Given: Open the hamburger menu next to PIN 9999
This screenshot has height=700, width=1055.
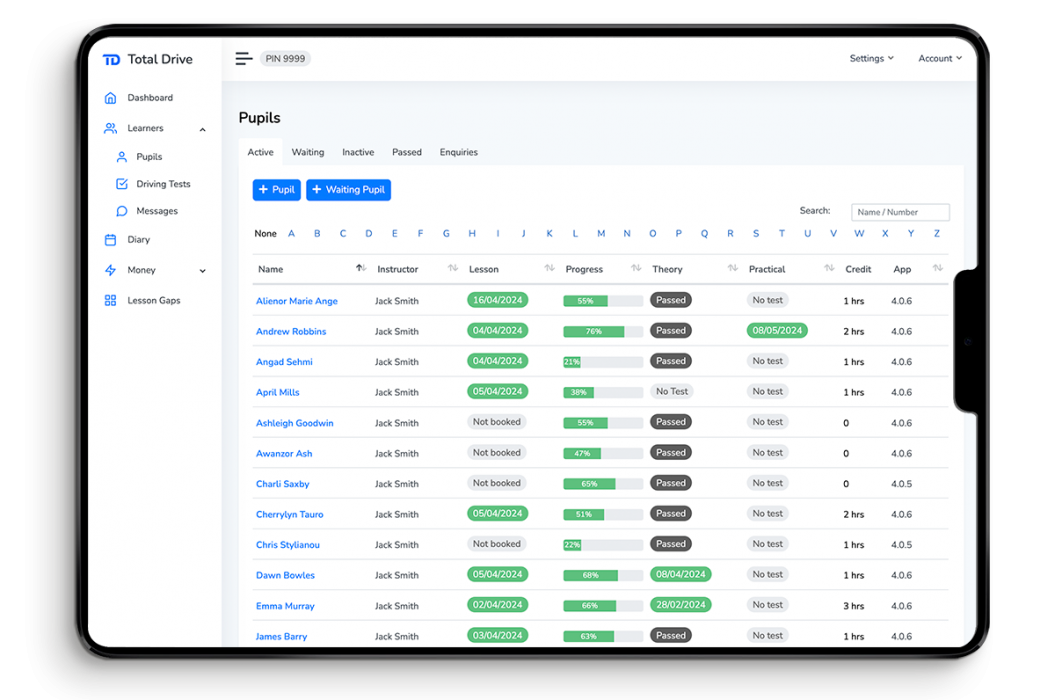Looking at the screenshot, I should 243,58.
